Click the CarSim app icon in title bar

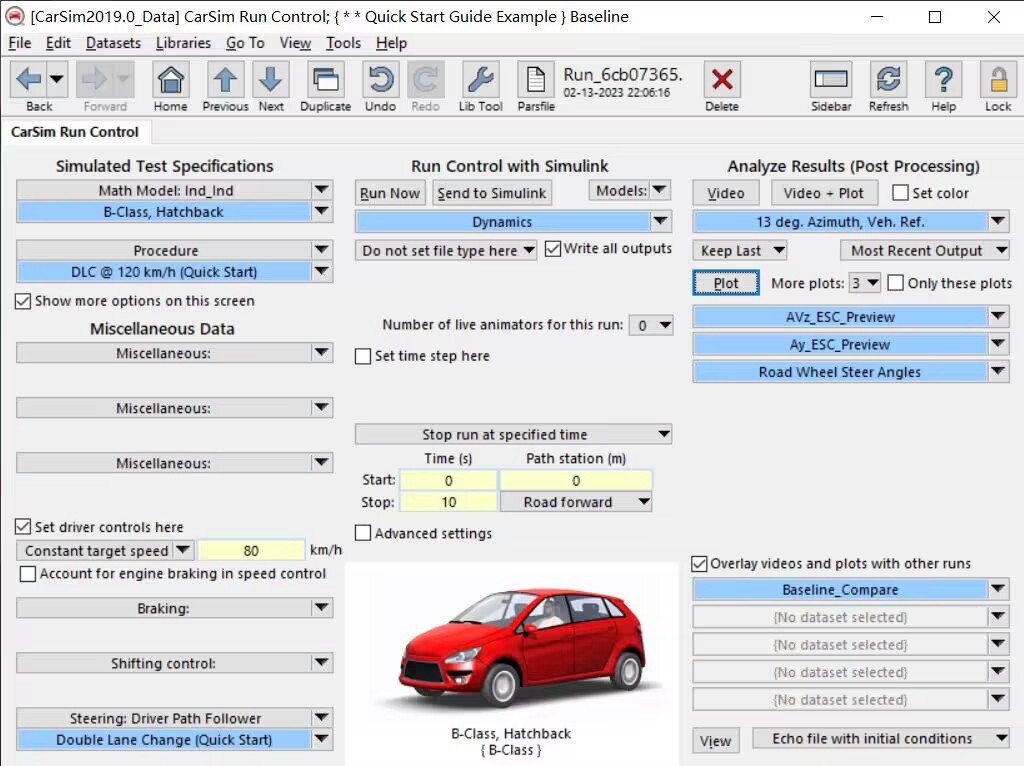coord(14,16)
